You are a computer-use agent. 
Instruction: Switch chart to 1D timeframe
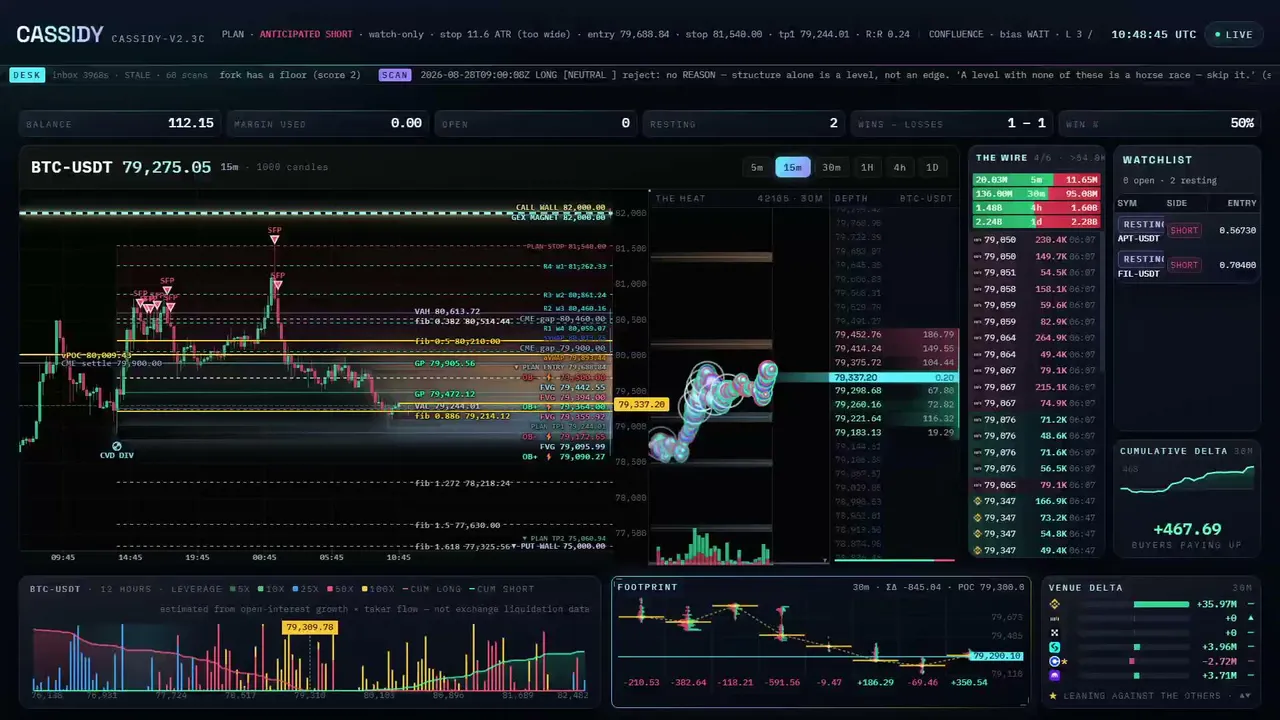pyautogui.click(x=932, y=167)
